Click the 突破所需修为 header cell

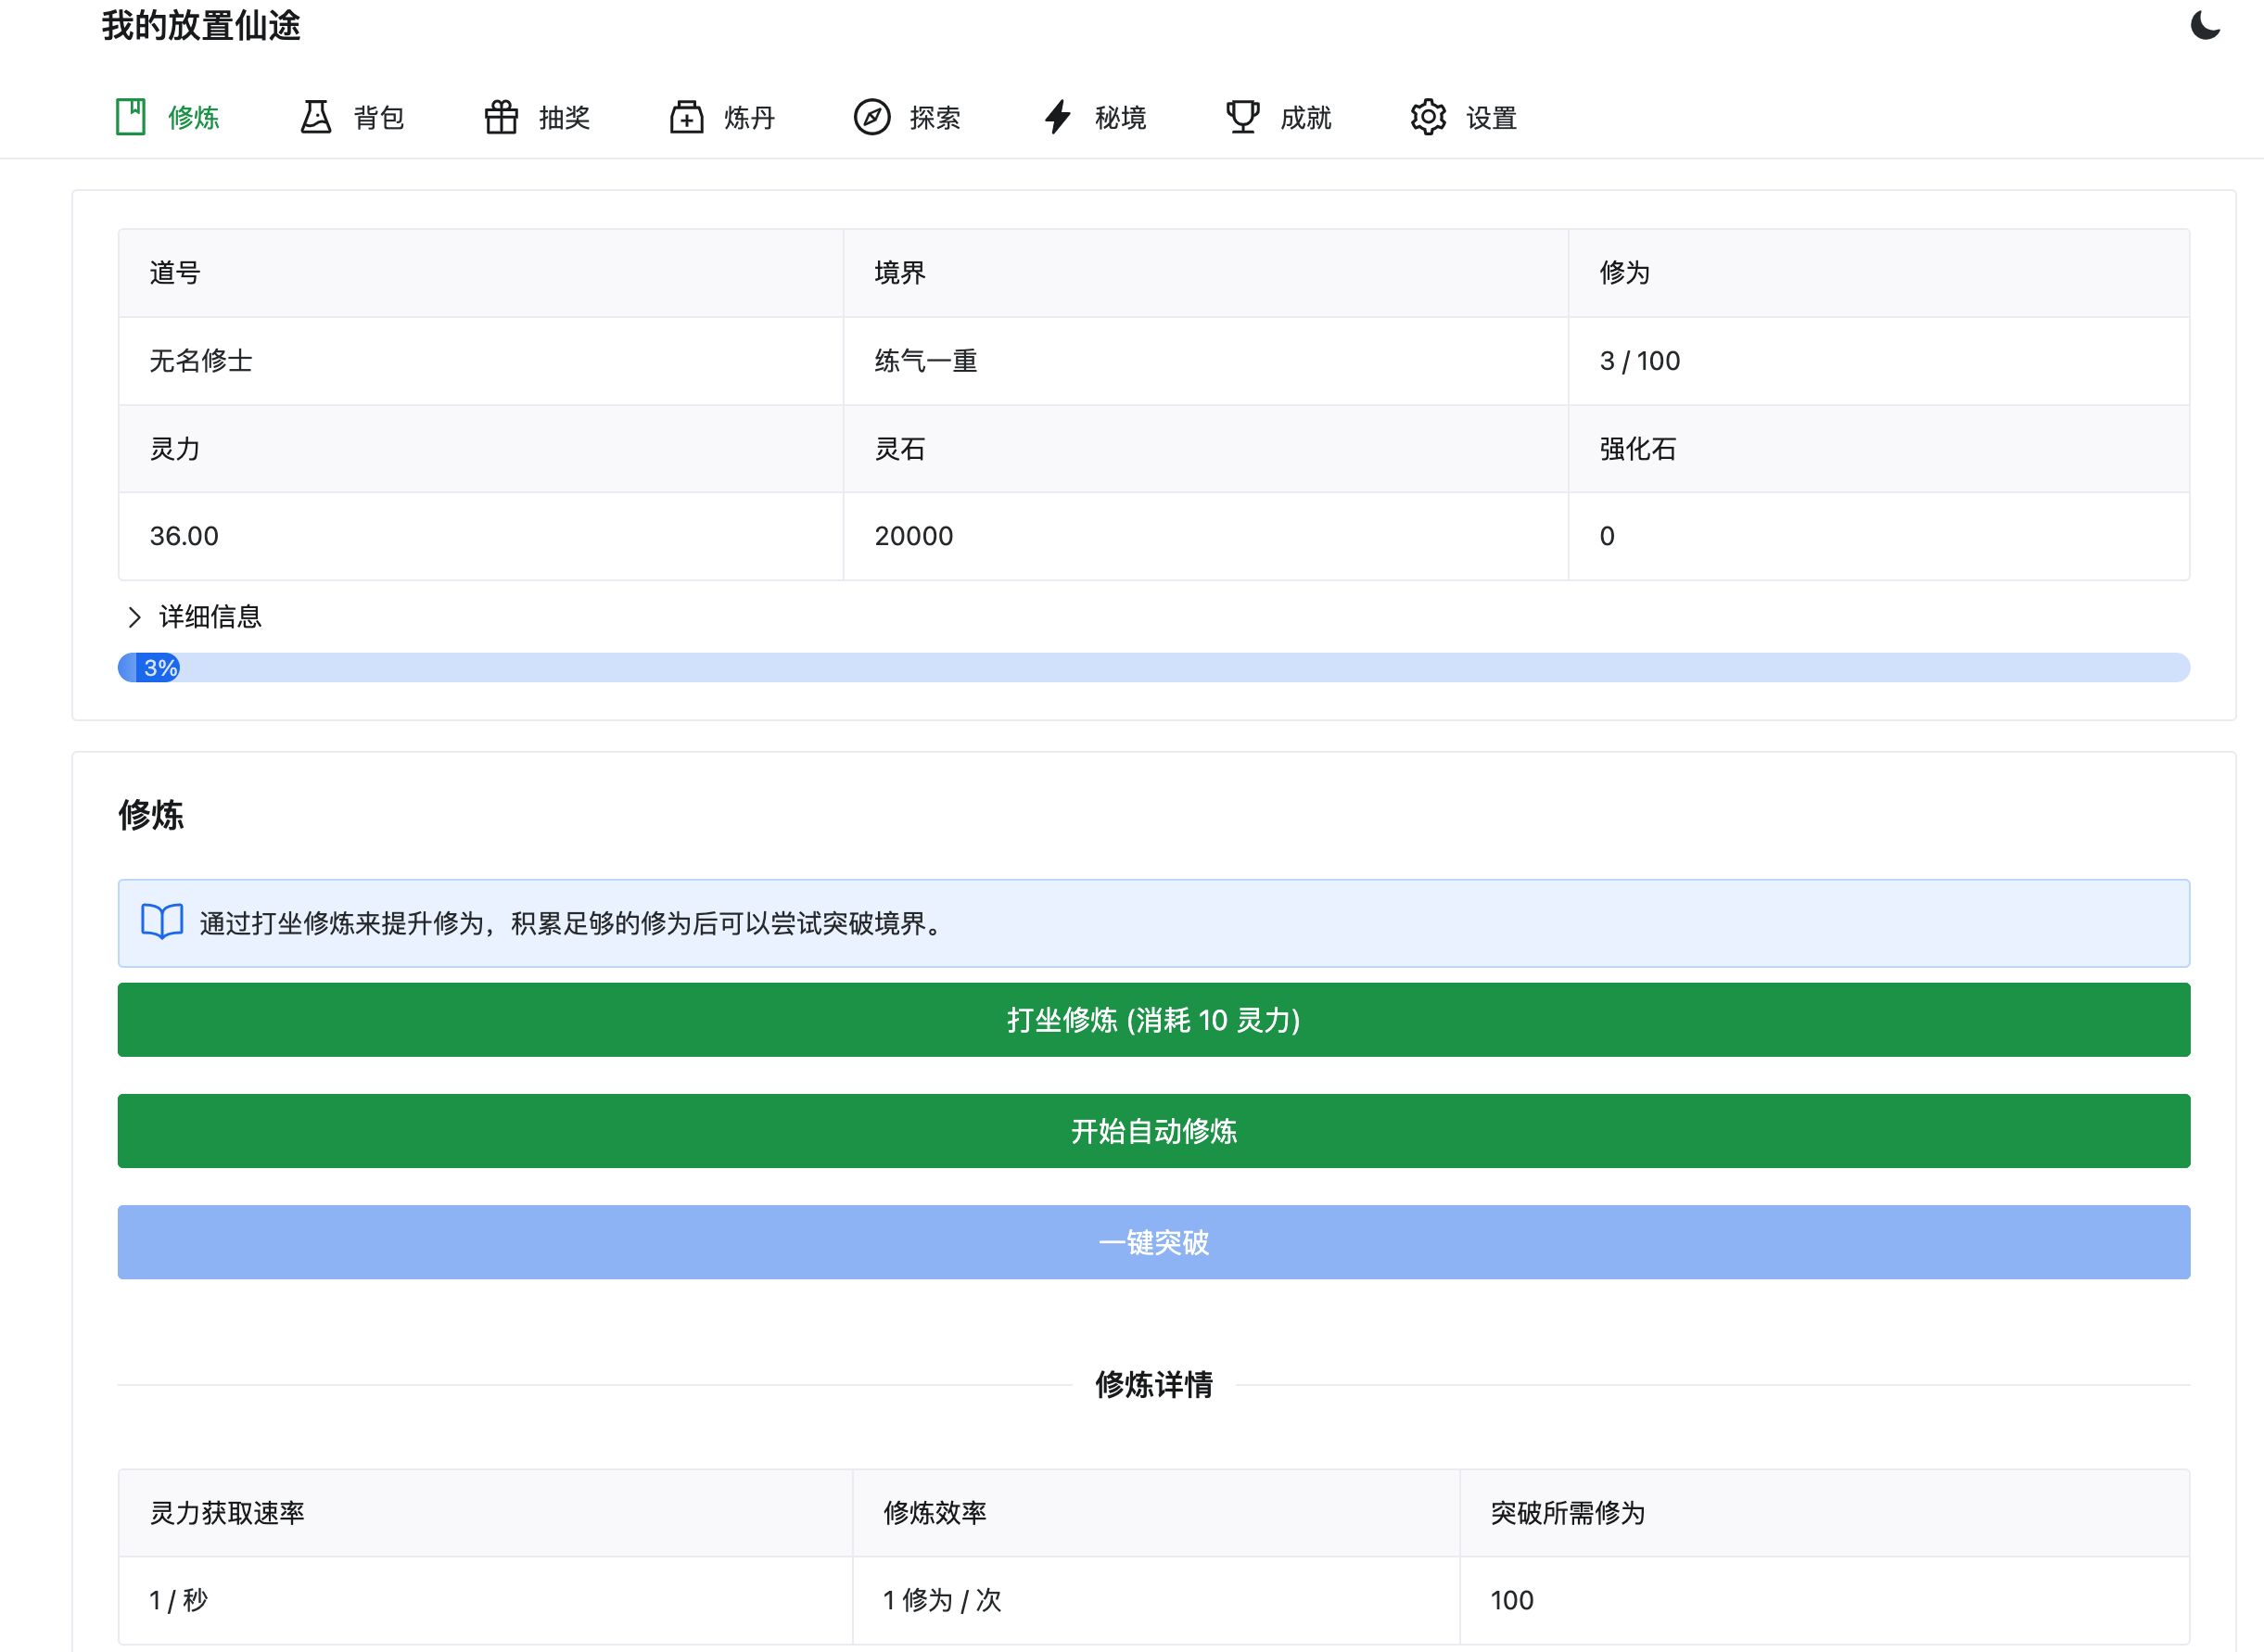point(1825,1513)
